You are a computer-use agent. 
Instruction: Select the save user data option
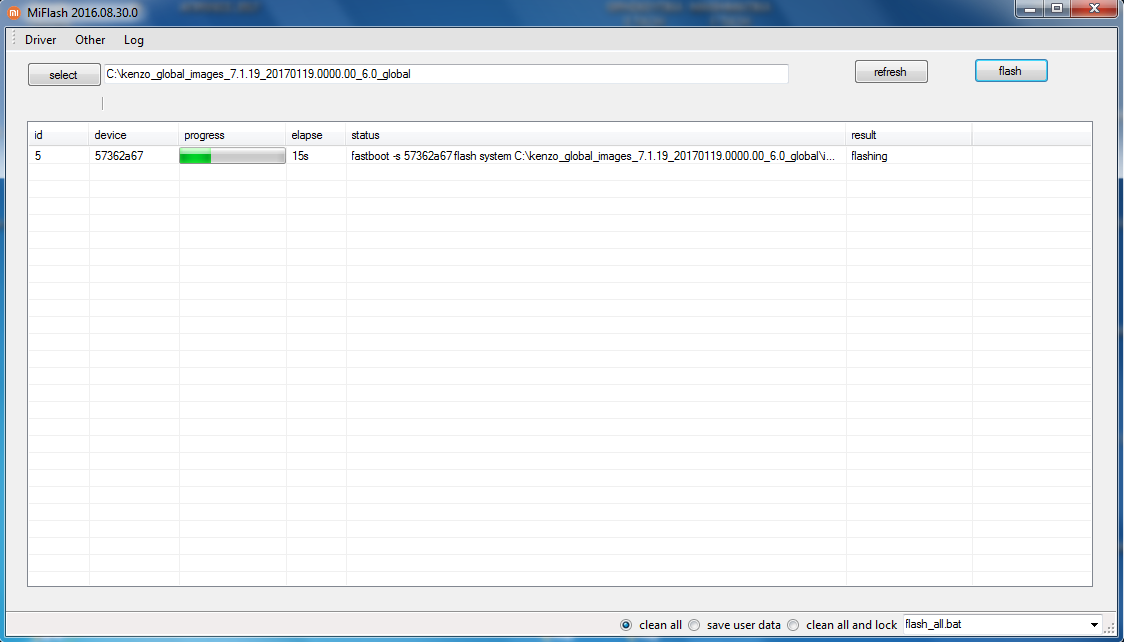[734, 625]
